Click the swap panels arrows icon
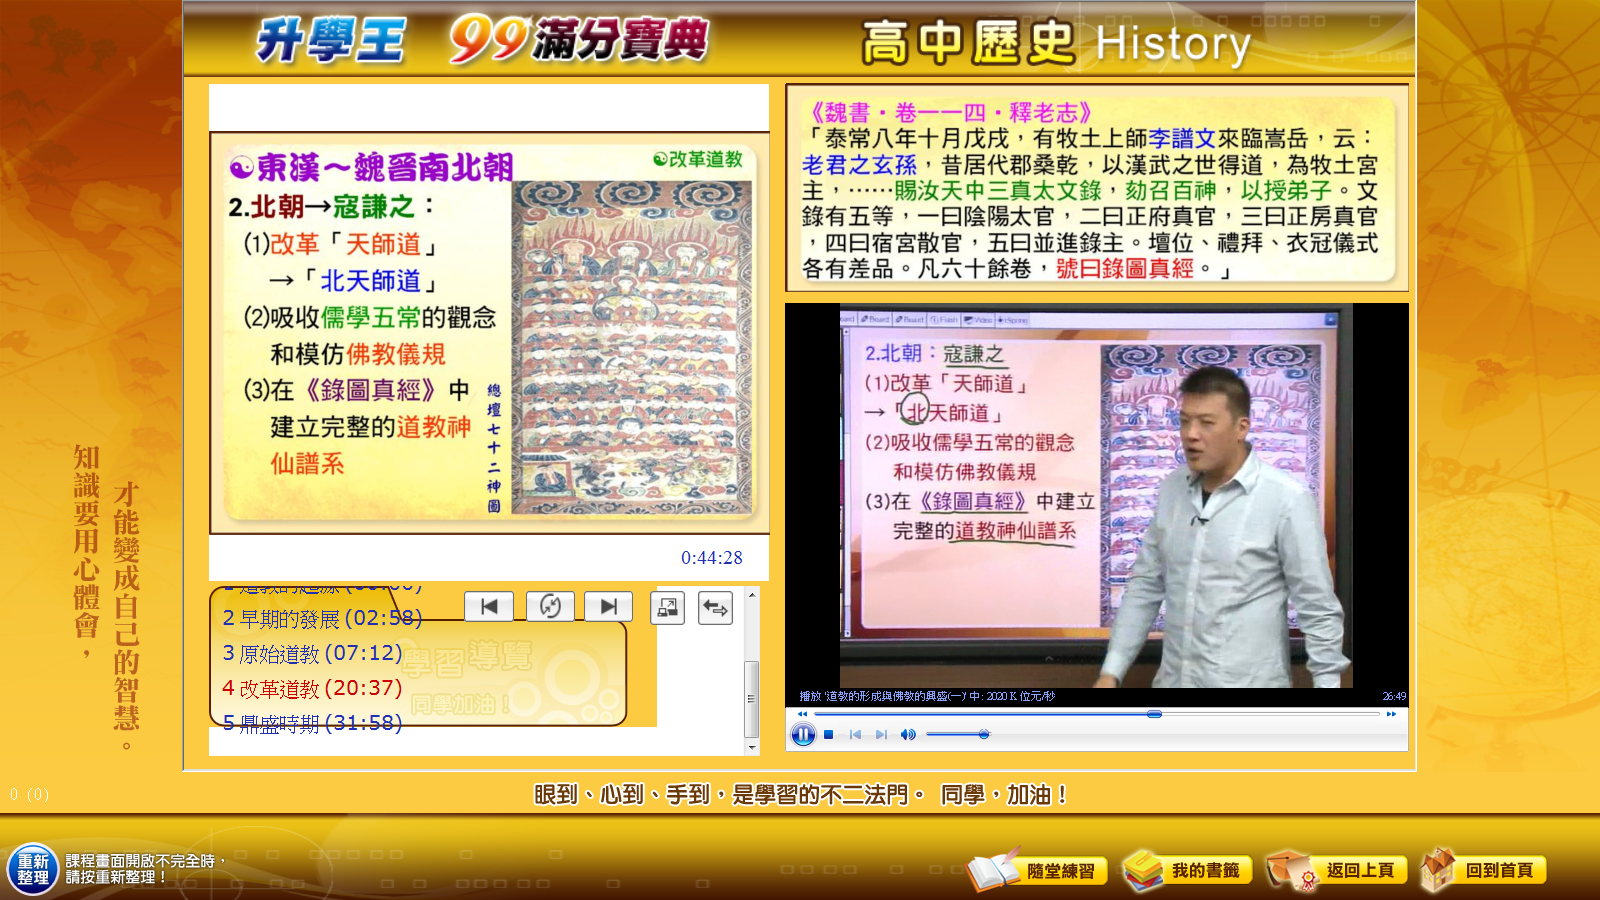Image resolution: width=1600 pixels, height=900 pixels. 715,607
